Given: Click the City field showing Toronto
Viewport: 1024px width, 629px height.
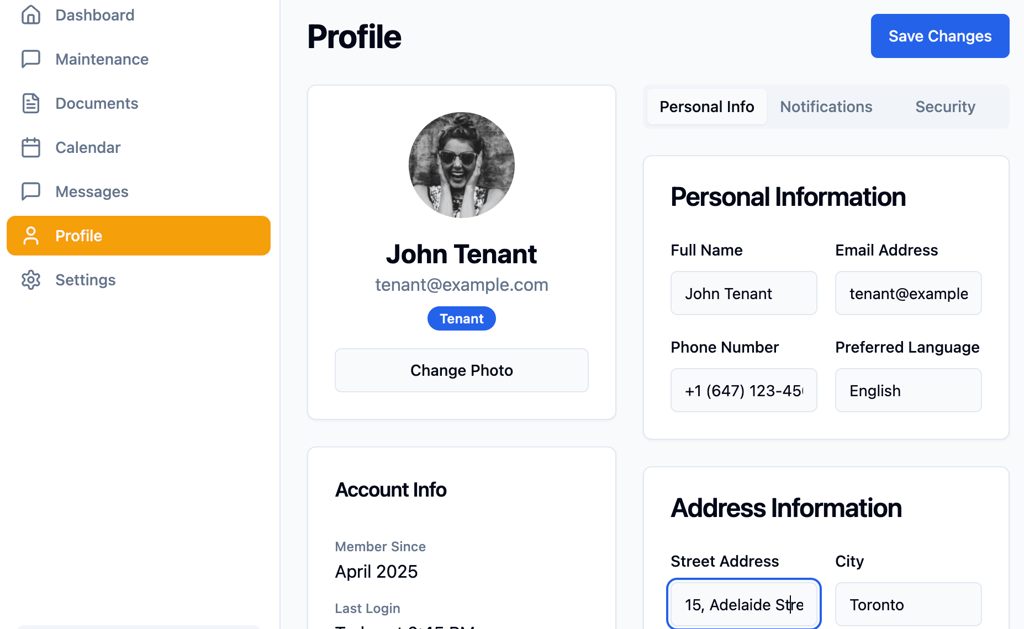Looking at the screenshot, I should point(908,605).
